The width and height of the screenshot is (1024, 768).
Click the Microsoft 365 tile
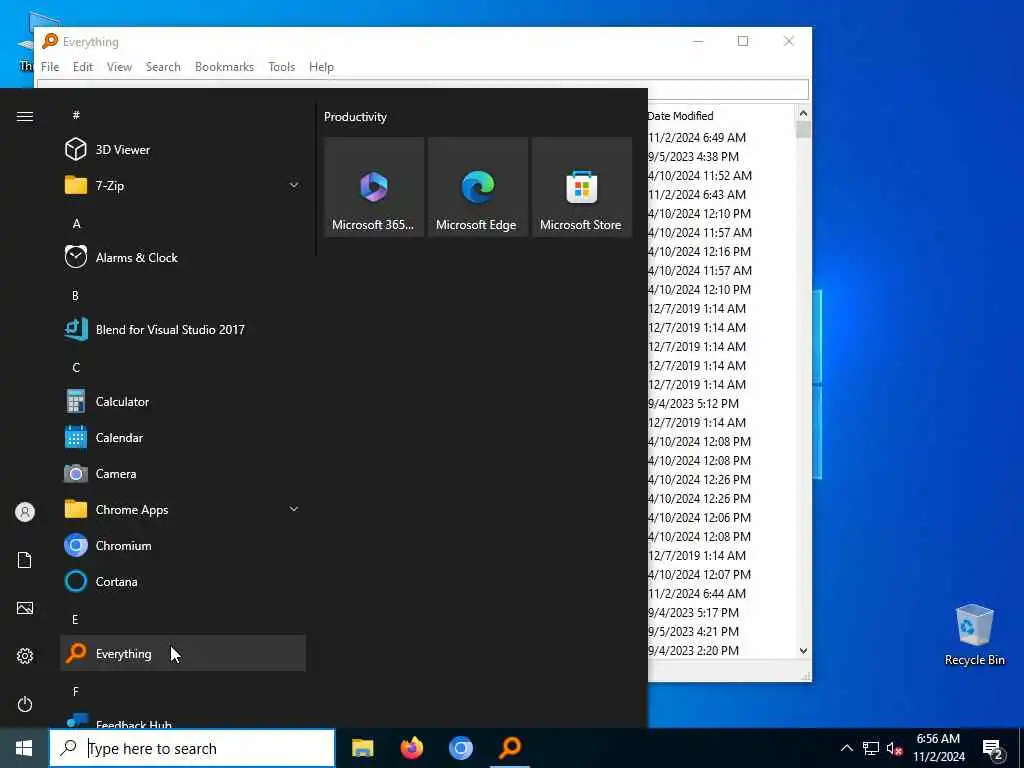pyautogui.click(x=374, y=187)
